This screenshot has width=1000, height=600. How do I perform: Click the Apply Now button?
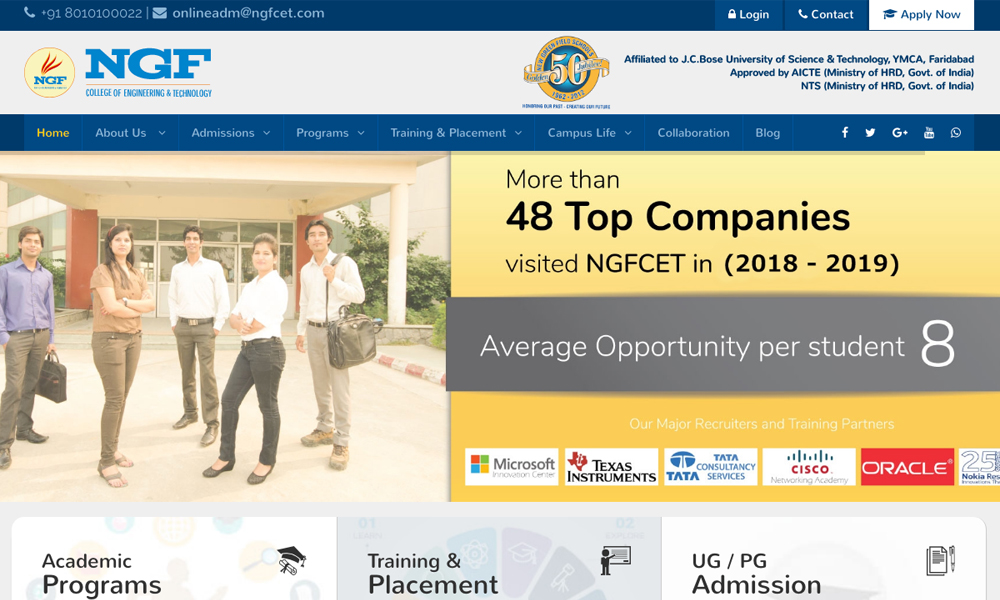point(921,15)
